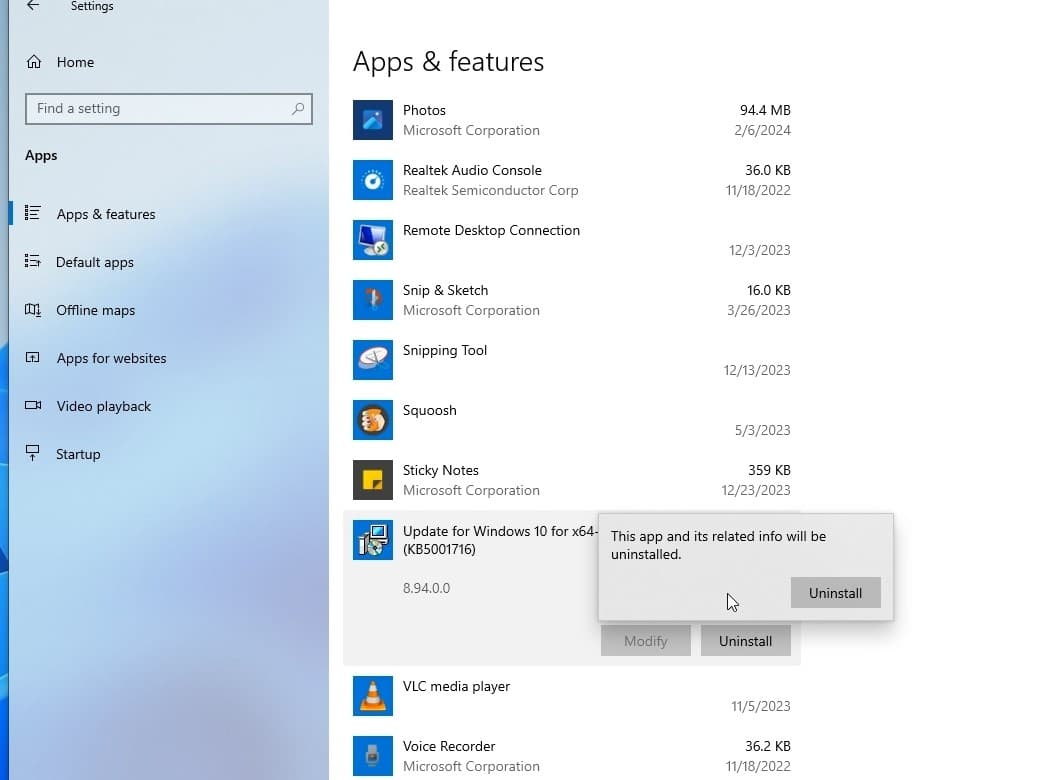The image size is (1044, 780).
Task: Select the Sticky Notes icon
Action: 373,480
